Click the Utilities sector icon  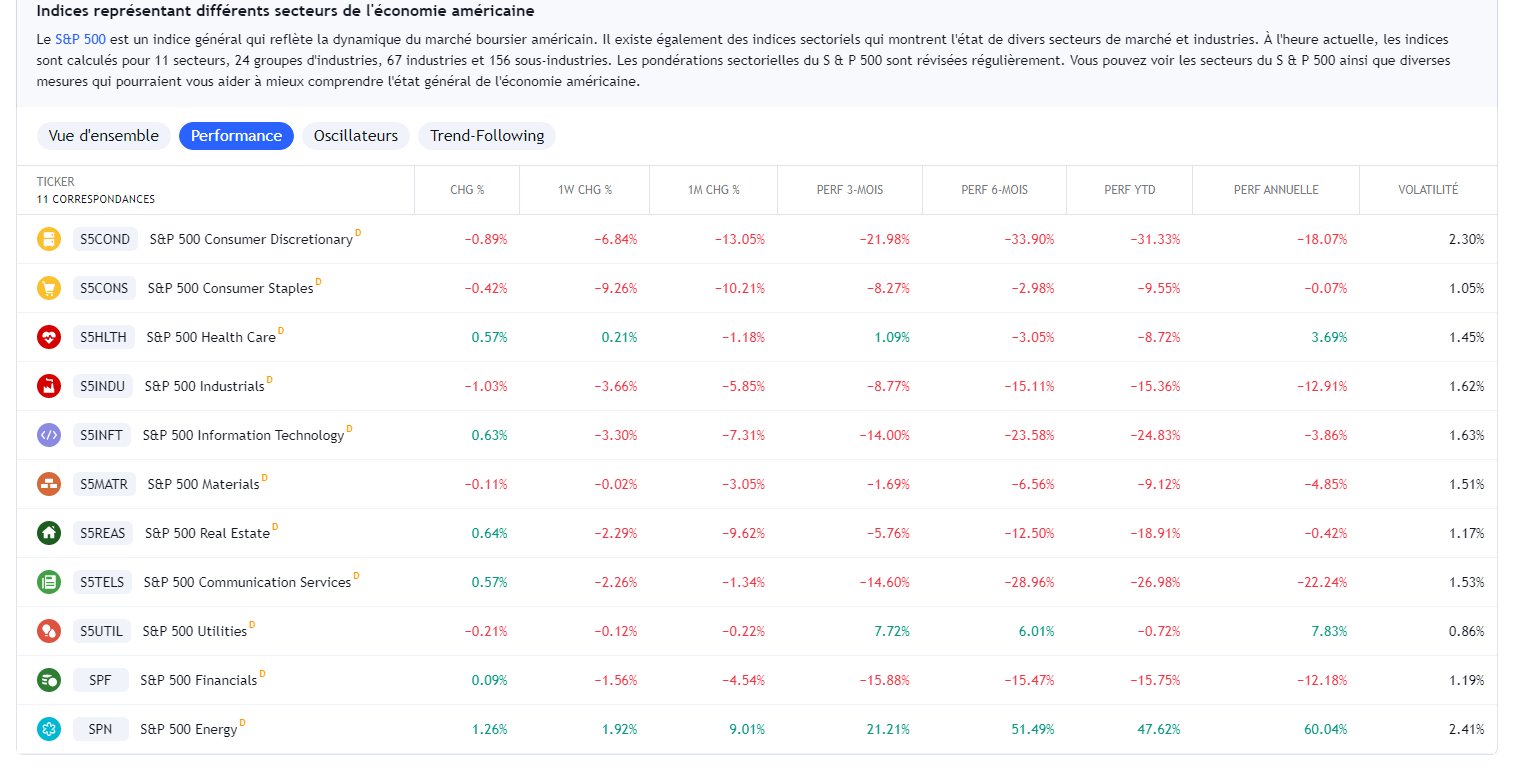click(49, 631)
